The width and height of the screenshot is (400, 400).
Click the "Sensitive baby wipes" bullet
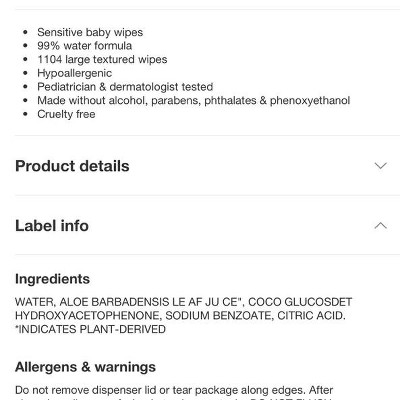point(90,32)
